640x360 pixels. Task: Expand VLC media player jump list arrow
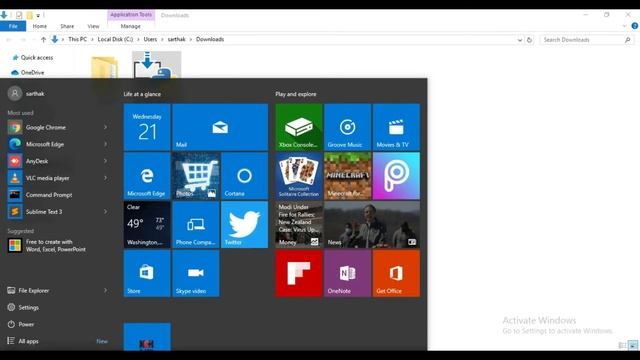105,178
